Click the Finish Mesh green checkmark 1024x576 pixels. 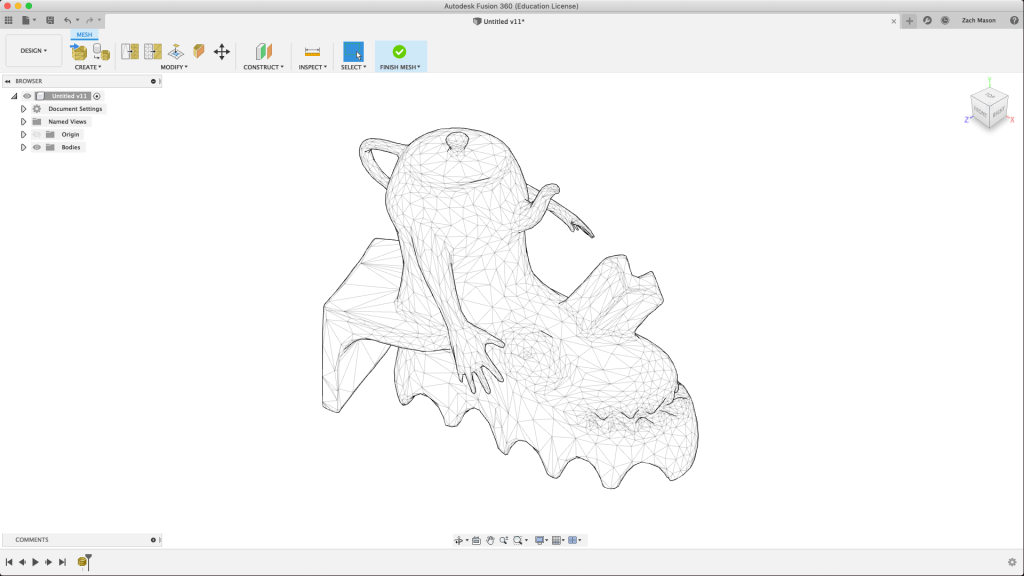click(400, 51)
